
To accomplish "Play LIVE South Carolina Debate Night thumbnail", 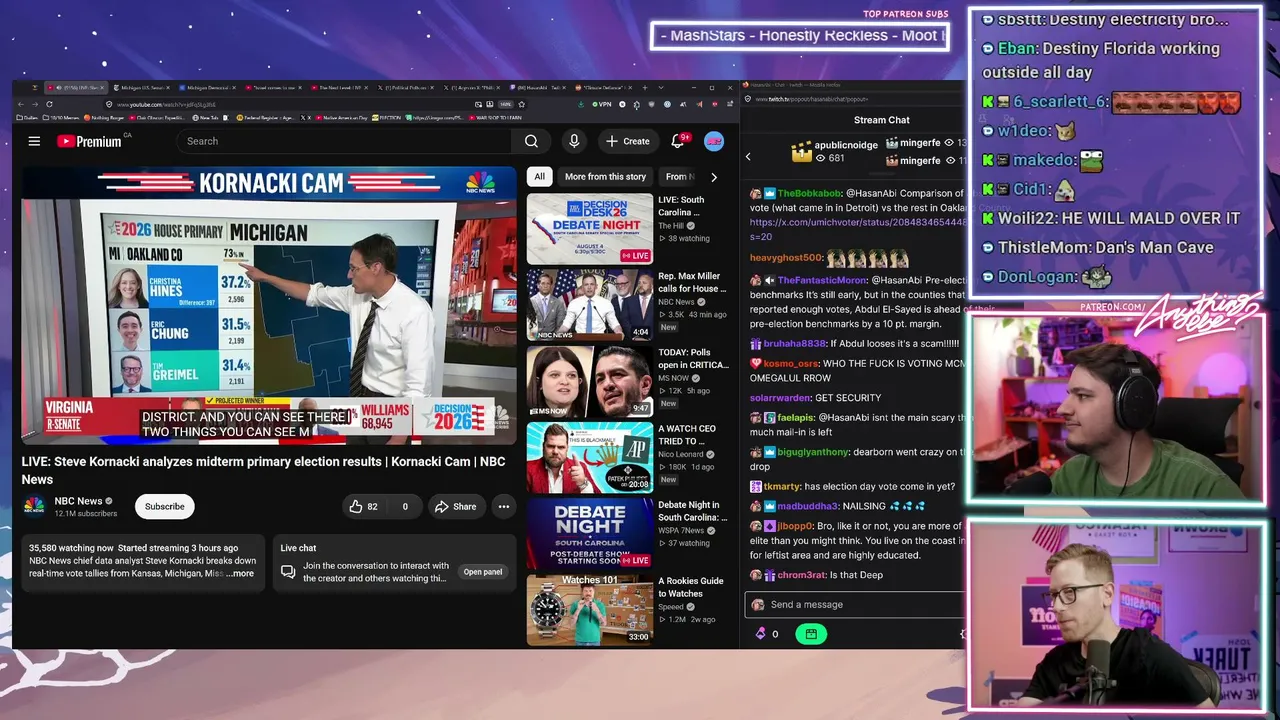I will click(590, 229).
